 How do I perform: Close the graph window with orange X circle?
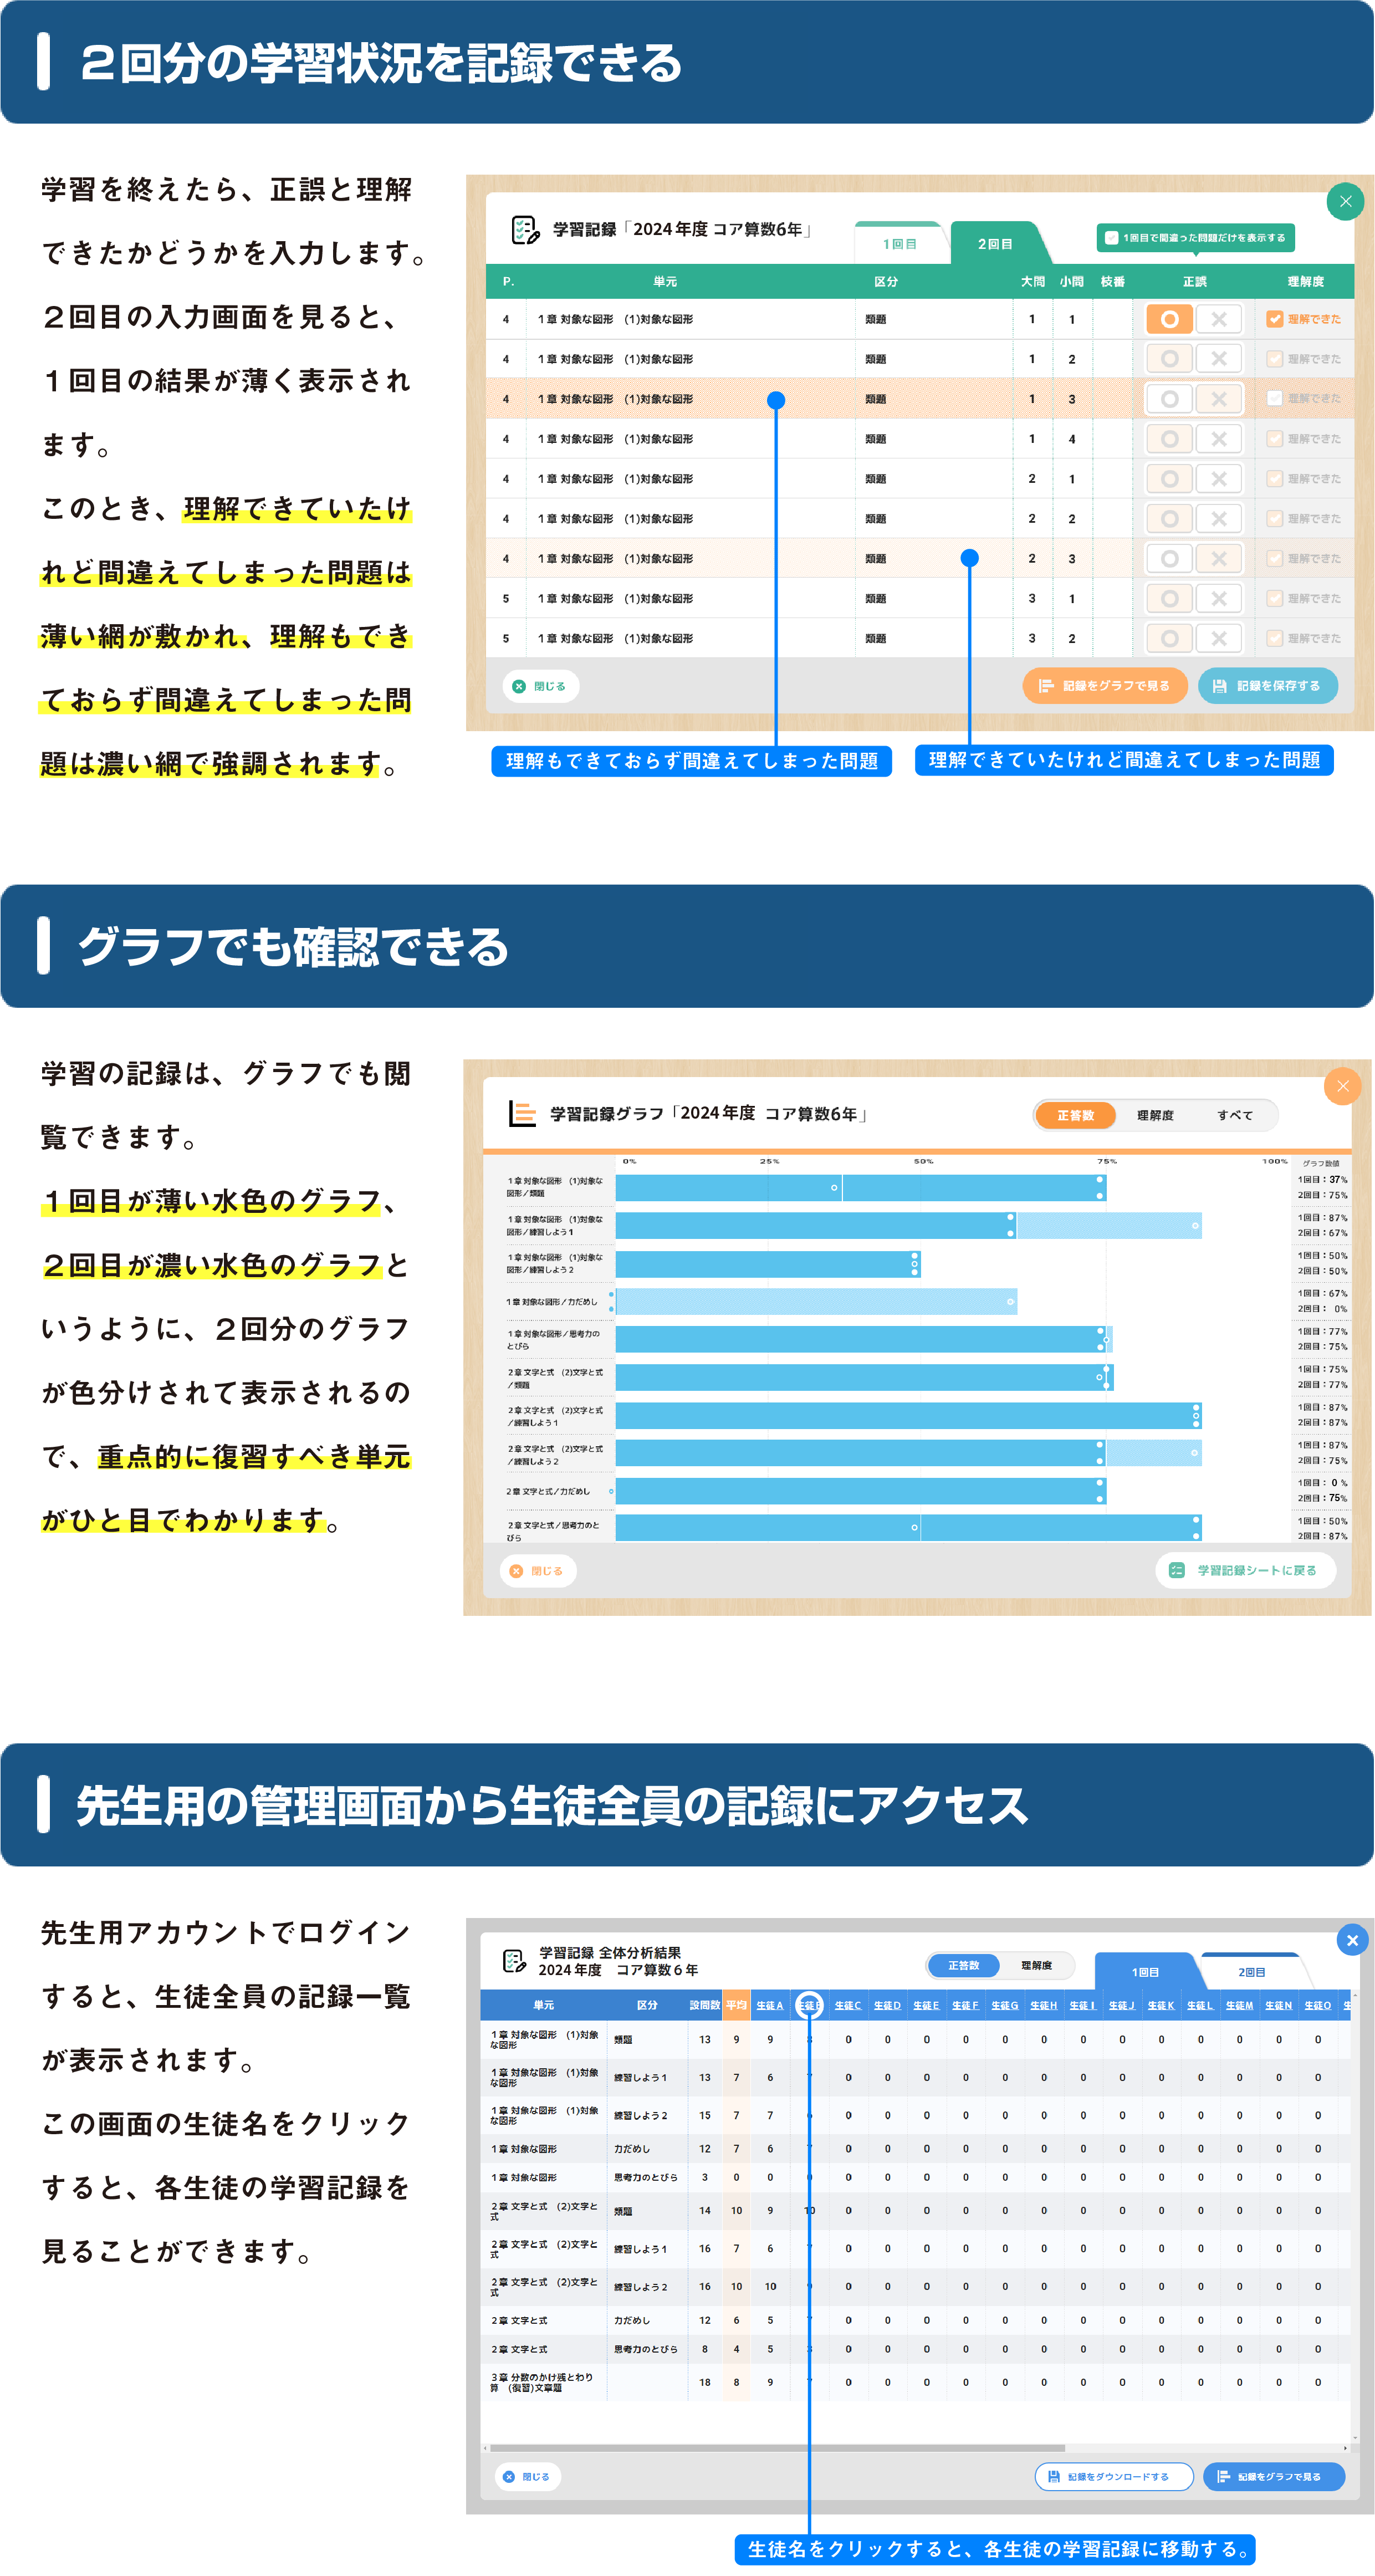1342,1086
